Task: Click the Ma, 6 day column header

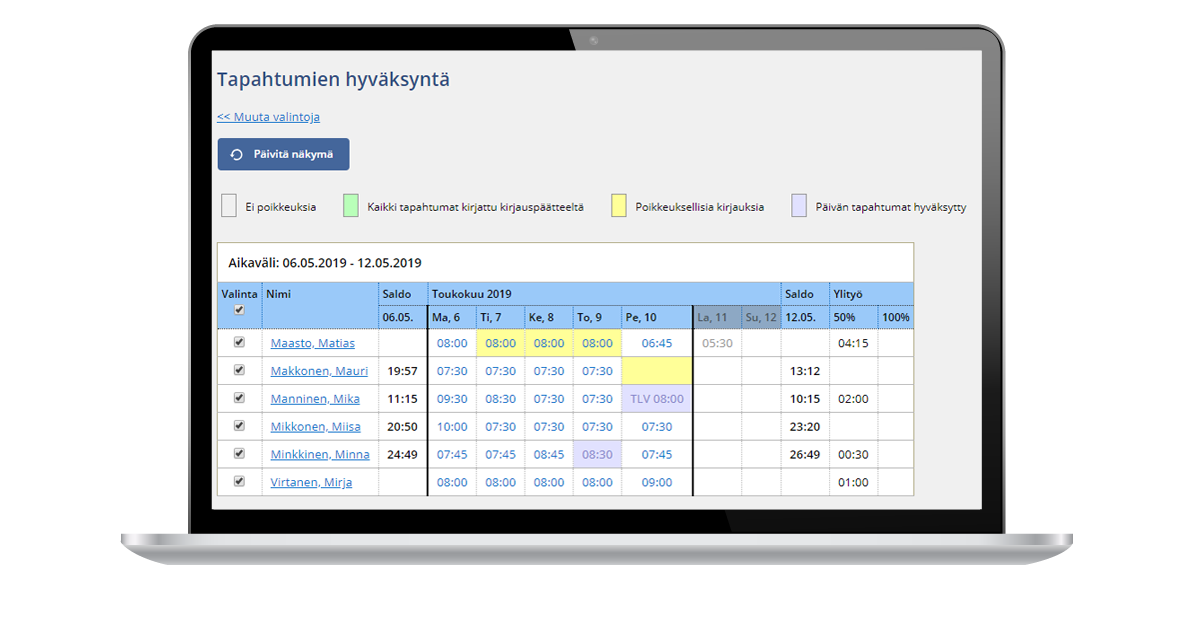Action: [452, 317]
